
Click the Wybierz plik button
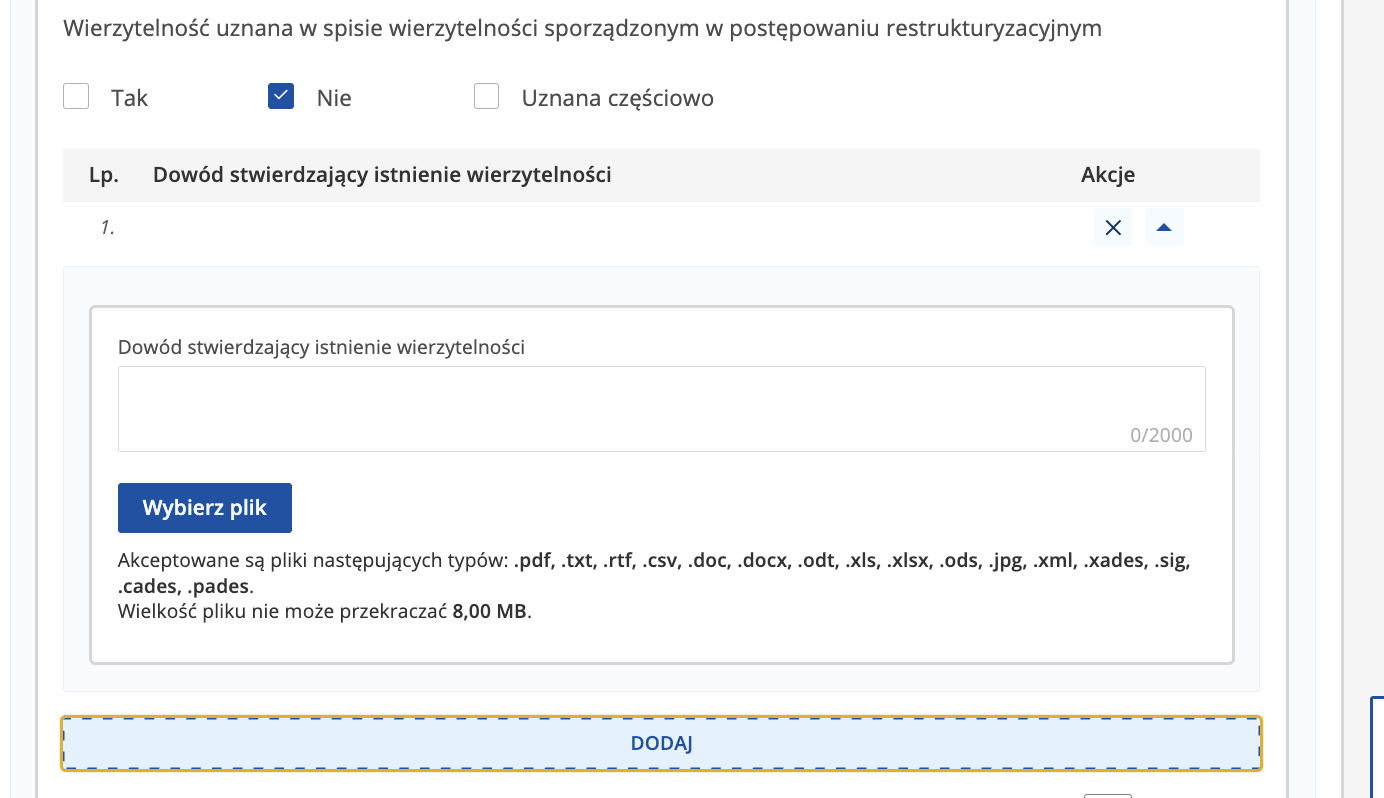pyautogui.click(x=205, y=508)
